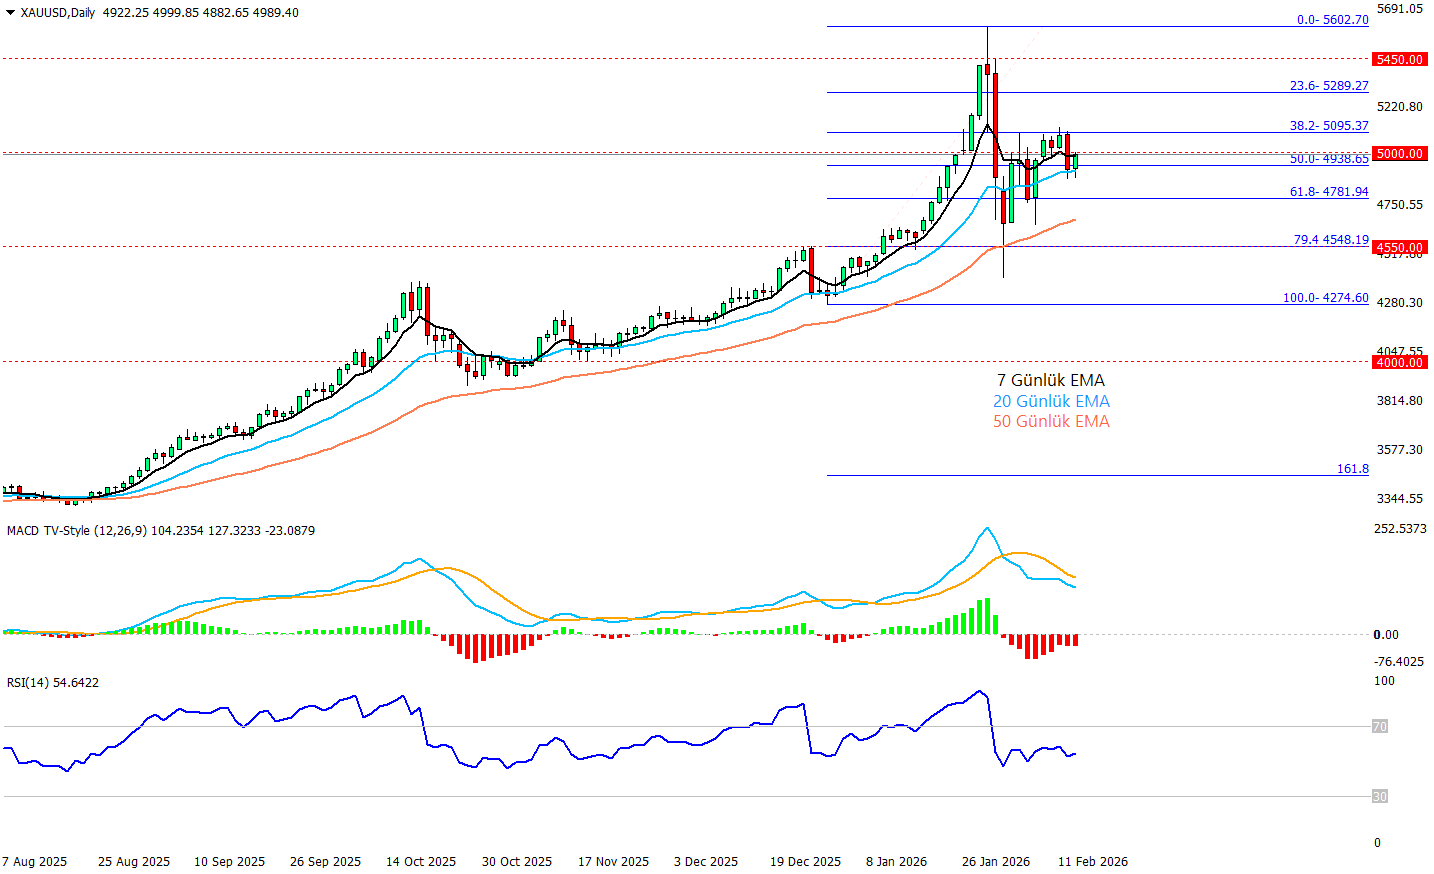Screen dimensions: 1434x874
Task: Click the 23.6- 5289.27 Fibonacci label
Action: pos(1329,86)
